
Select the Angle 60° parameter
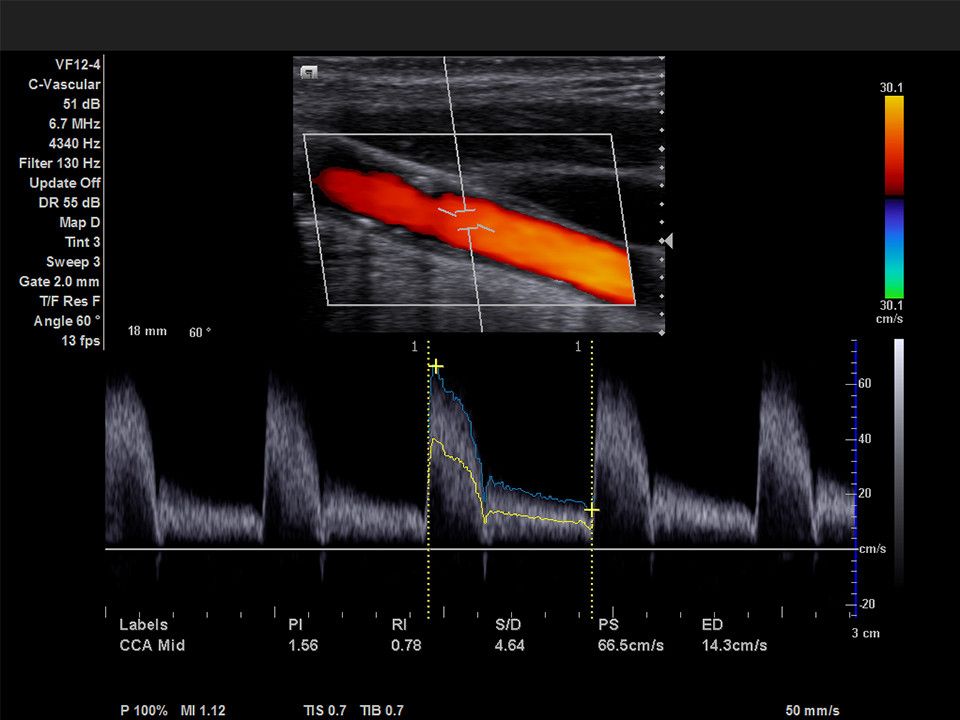[x=70, y=321]
